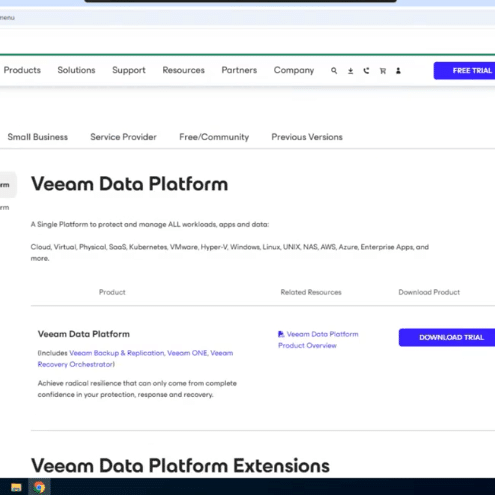Image resolution: width=495 pixels, height=495 pixels.
Task: Open the shopping cart icon
Action: (383, 71)
